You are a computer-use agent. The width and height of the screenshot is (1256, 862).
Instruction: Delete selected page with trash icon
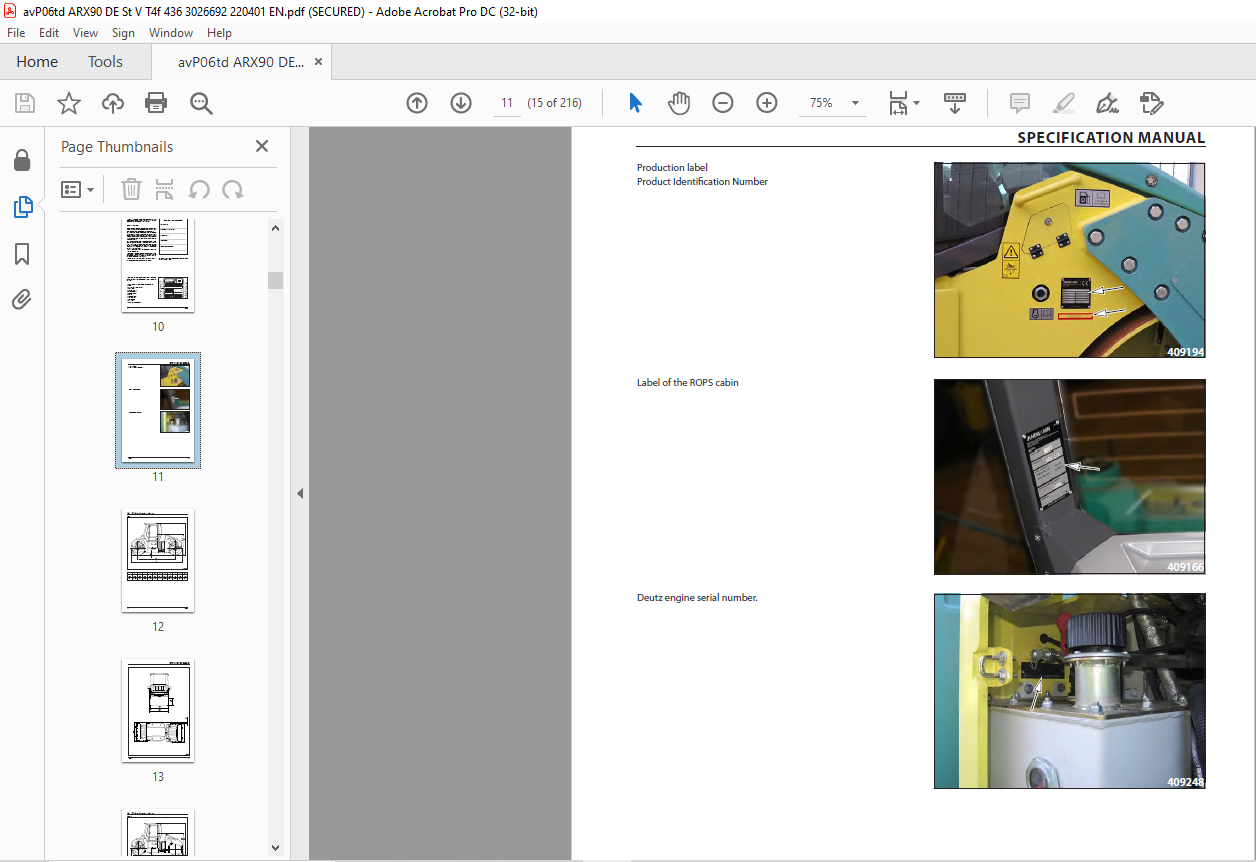(x=131, y=189)
